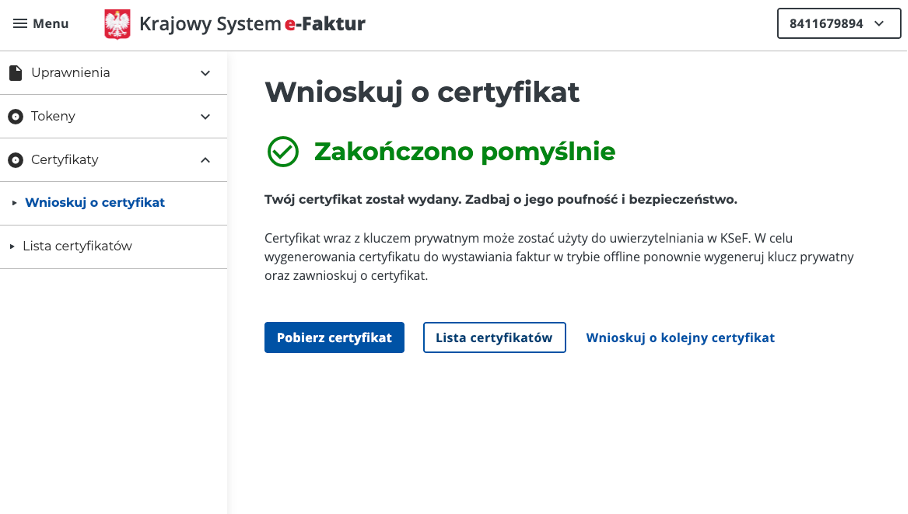
Task: Click the hamburger Menu icon
Action: [x=20, y=24]
